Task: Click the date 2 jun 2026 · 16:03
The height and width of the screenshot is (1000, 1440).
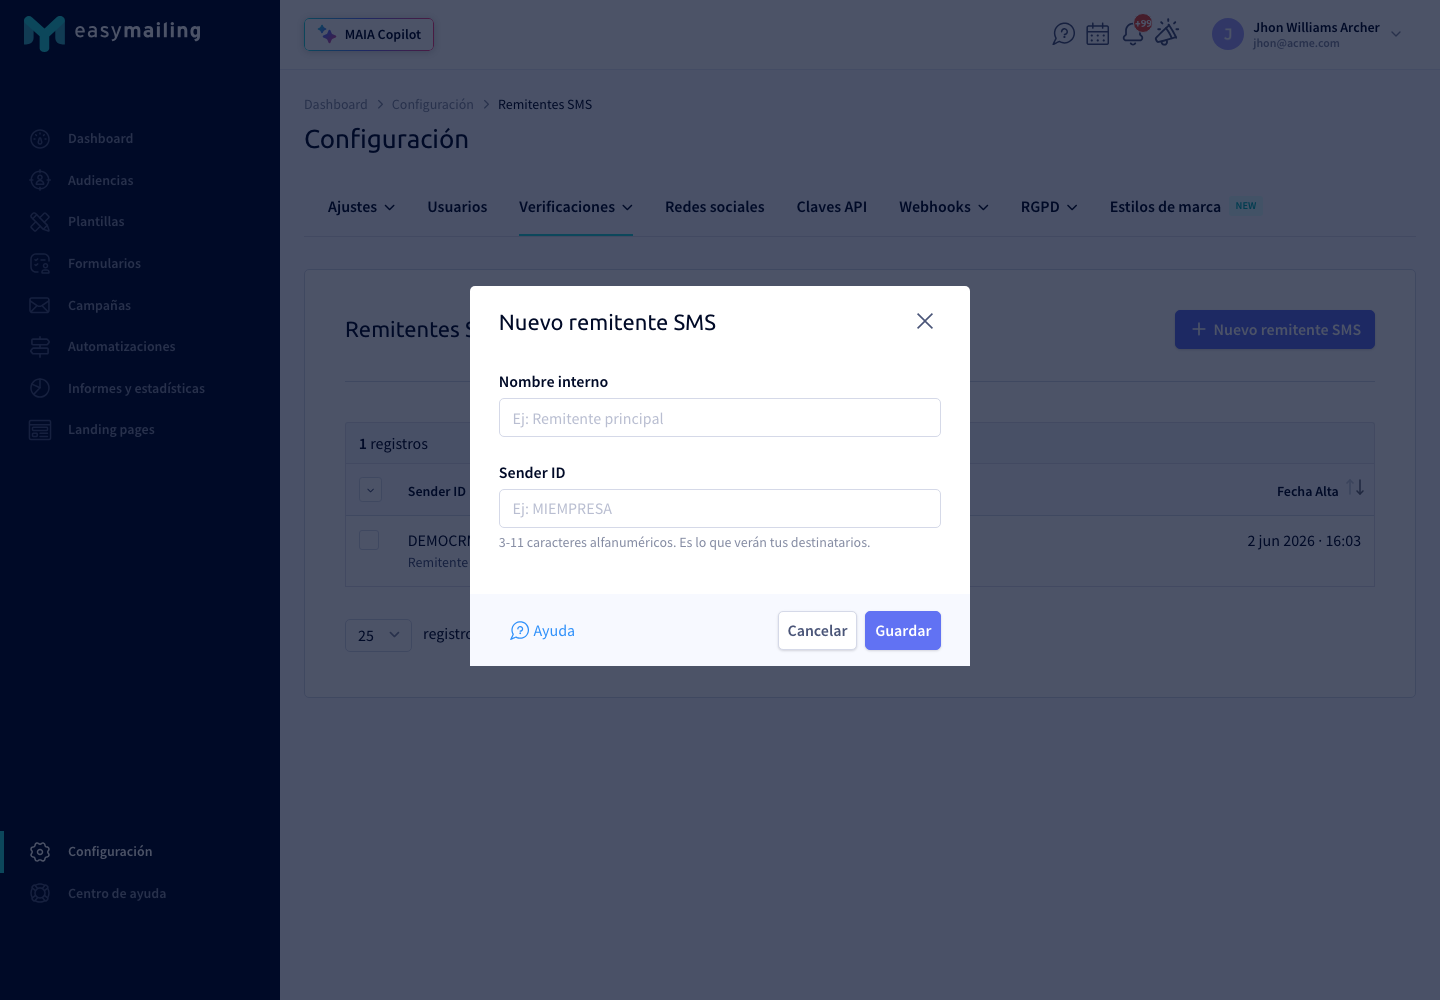Action: [1304, 541]
